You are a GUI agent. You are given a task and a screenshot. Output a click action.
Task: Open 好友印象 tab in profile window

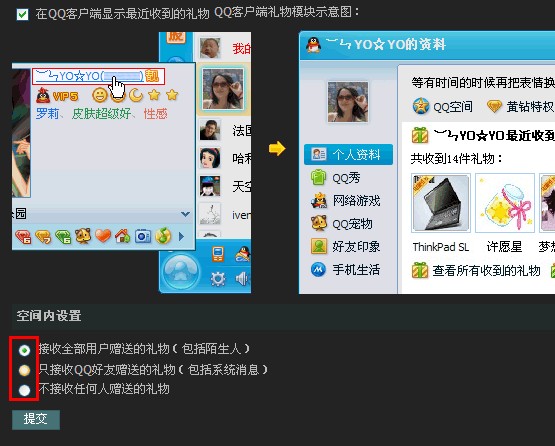pos(346,247)
